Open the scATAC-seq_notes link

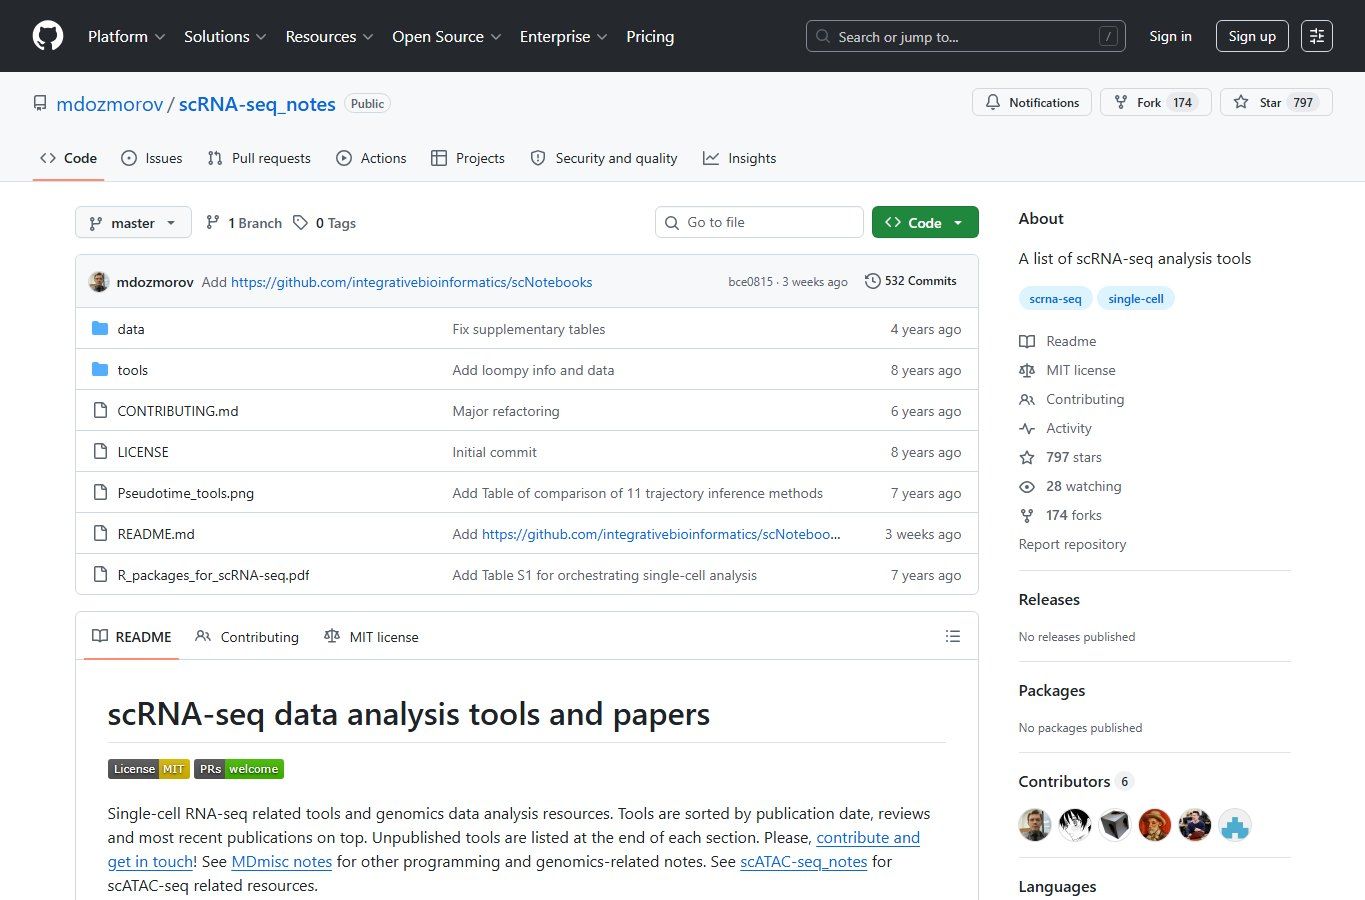click(x=803, y=861)
